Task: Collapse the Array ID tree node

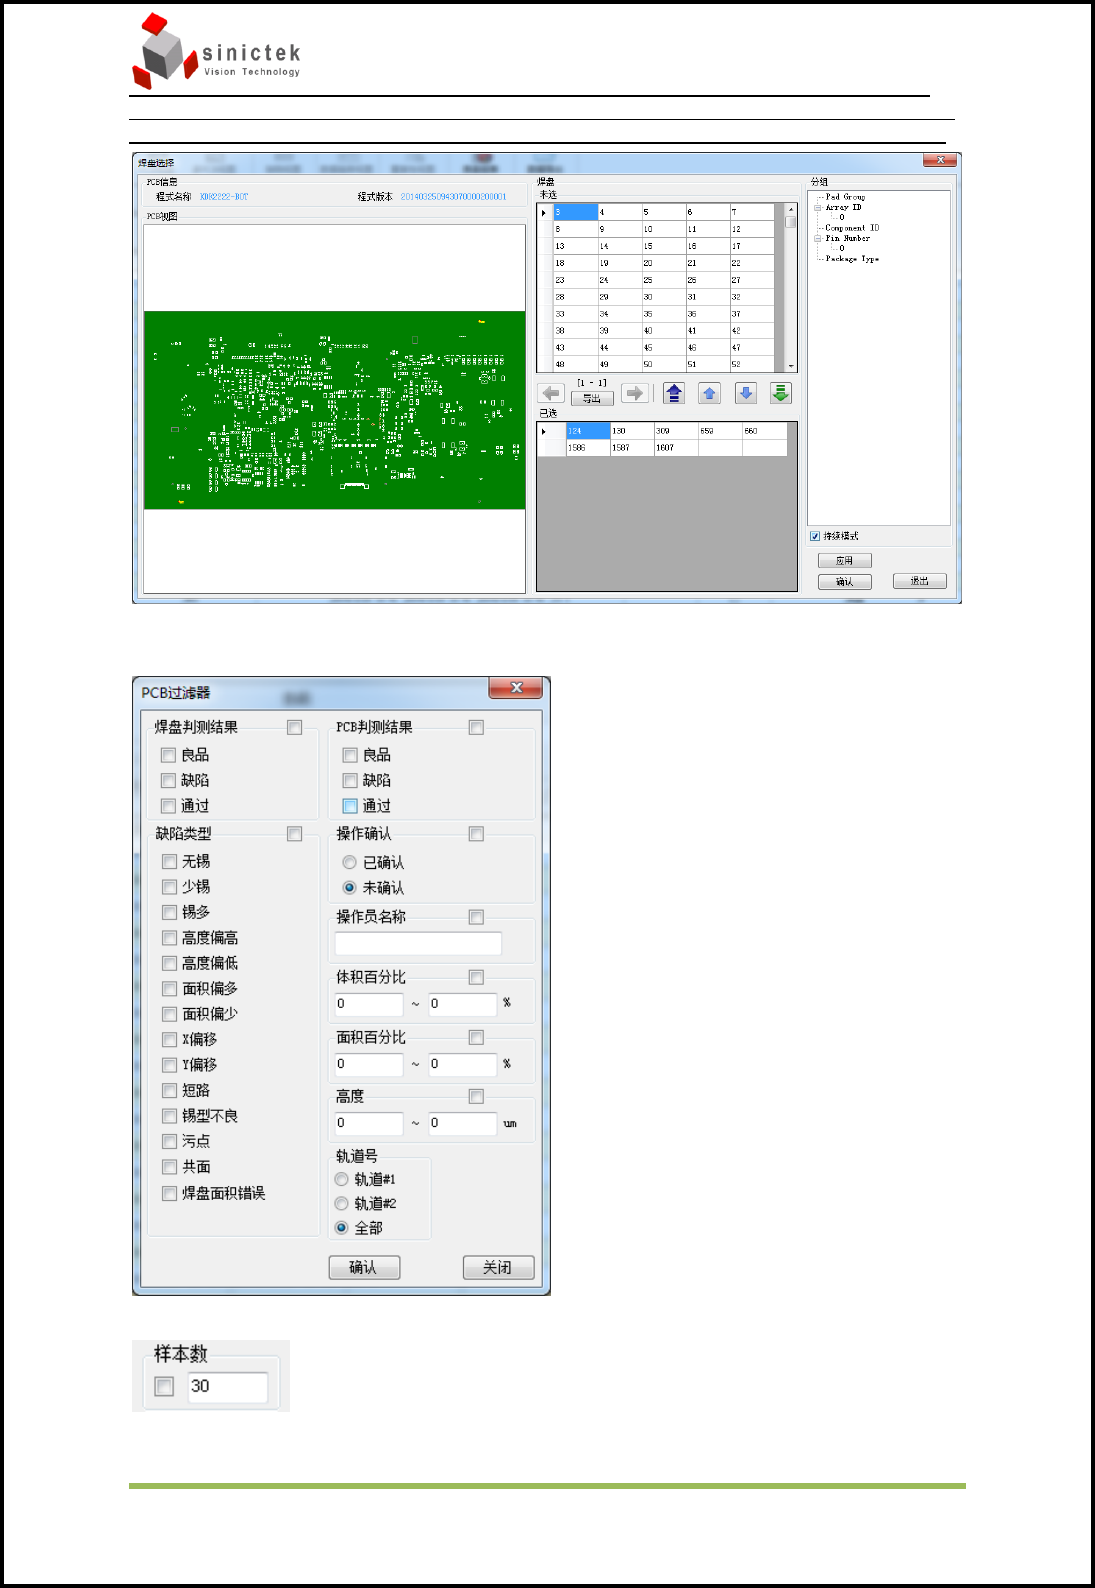Action: coord(818,207)
